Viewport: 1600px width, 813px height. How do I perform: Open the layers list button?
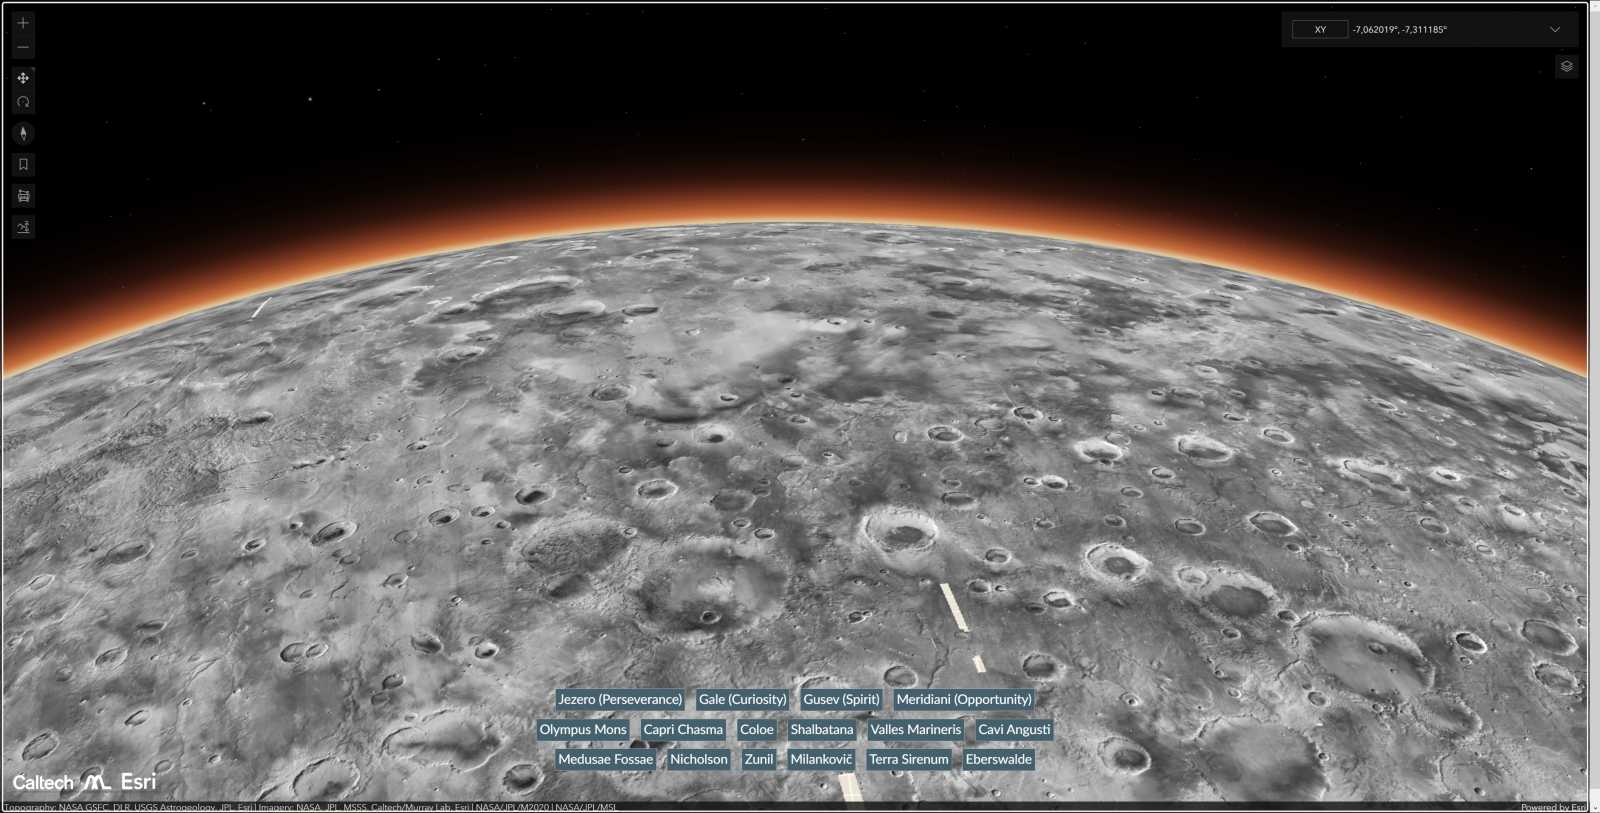point(1567,66)
